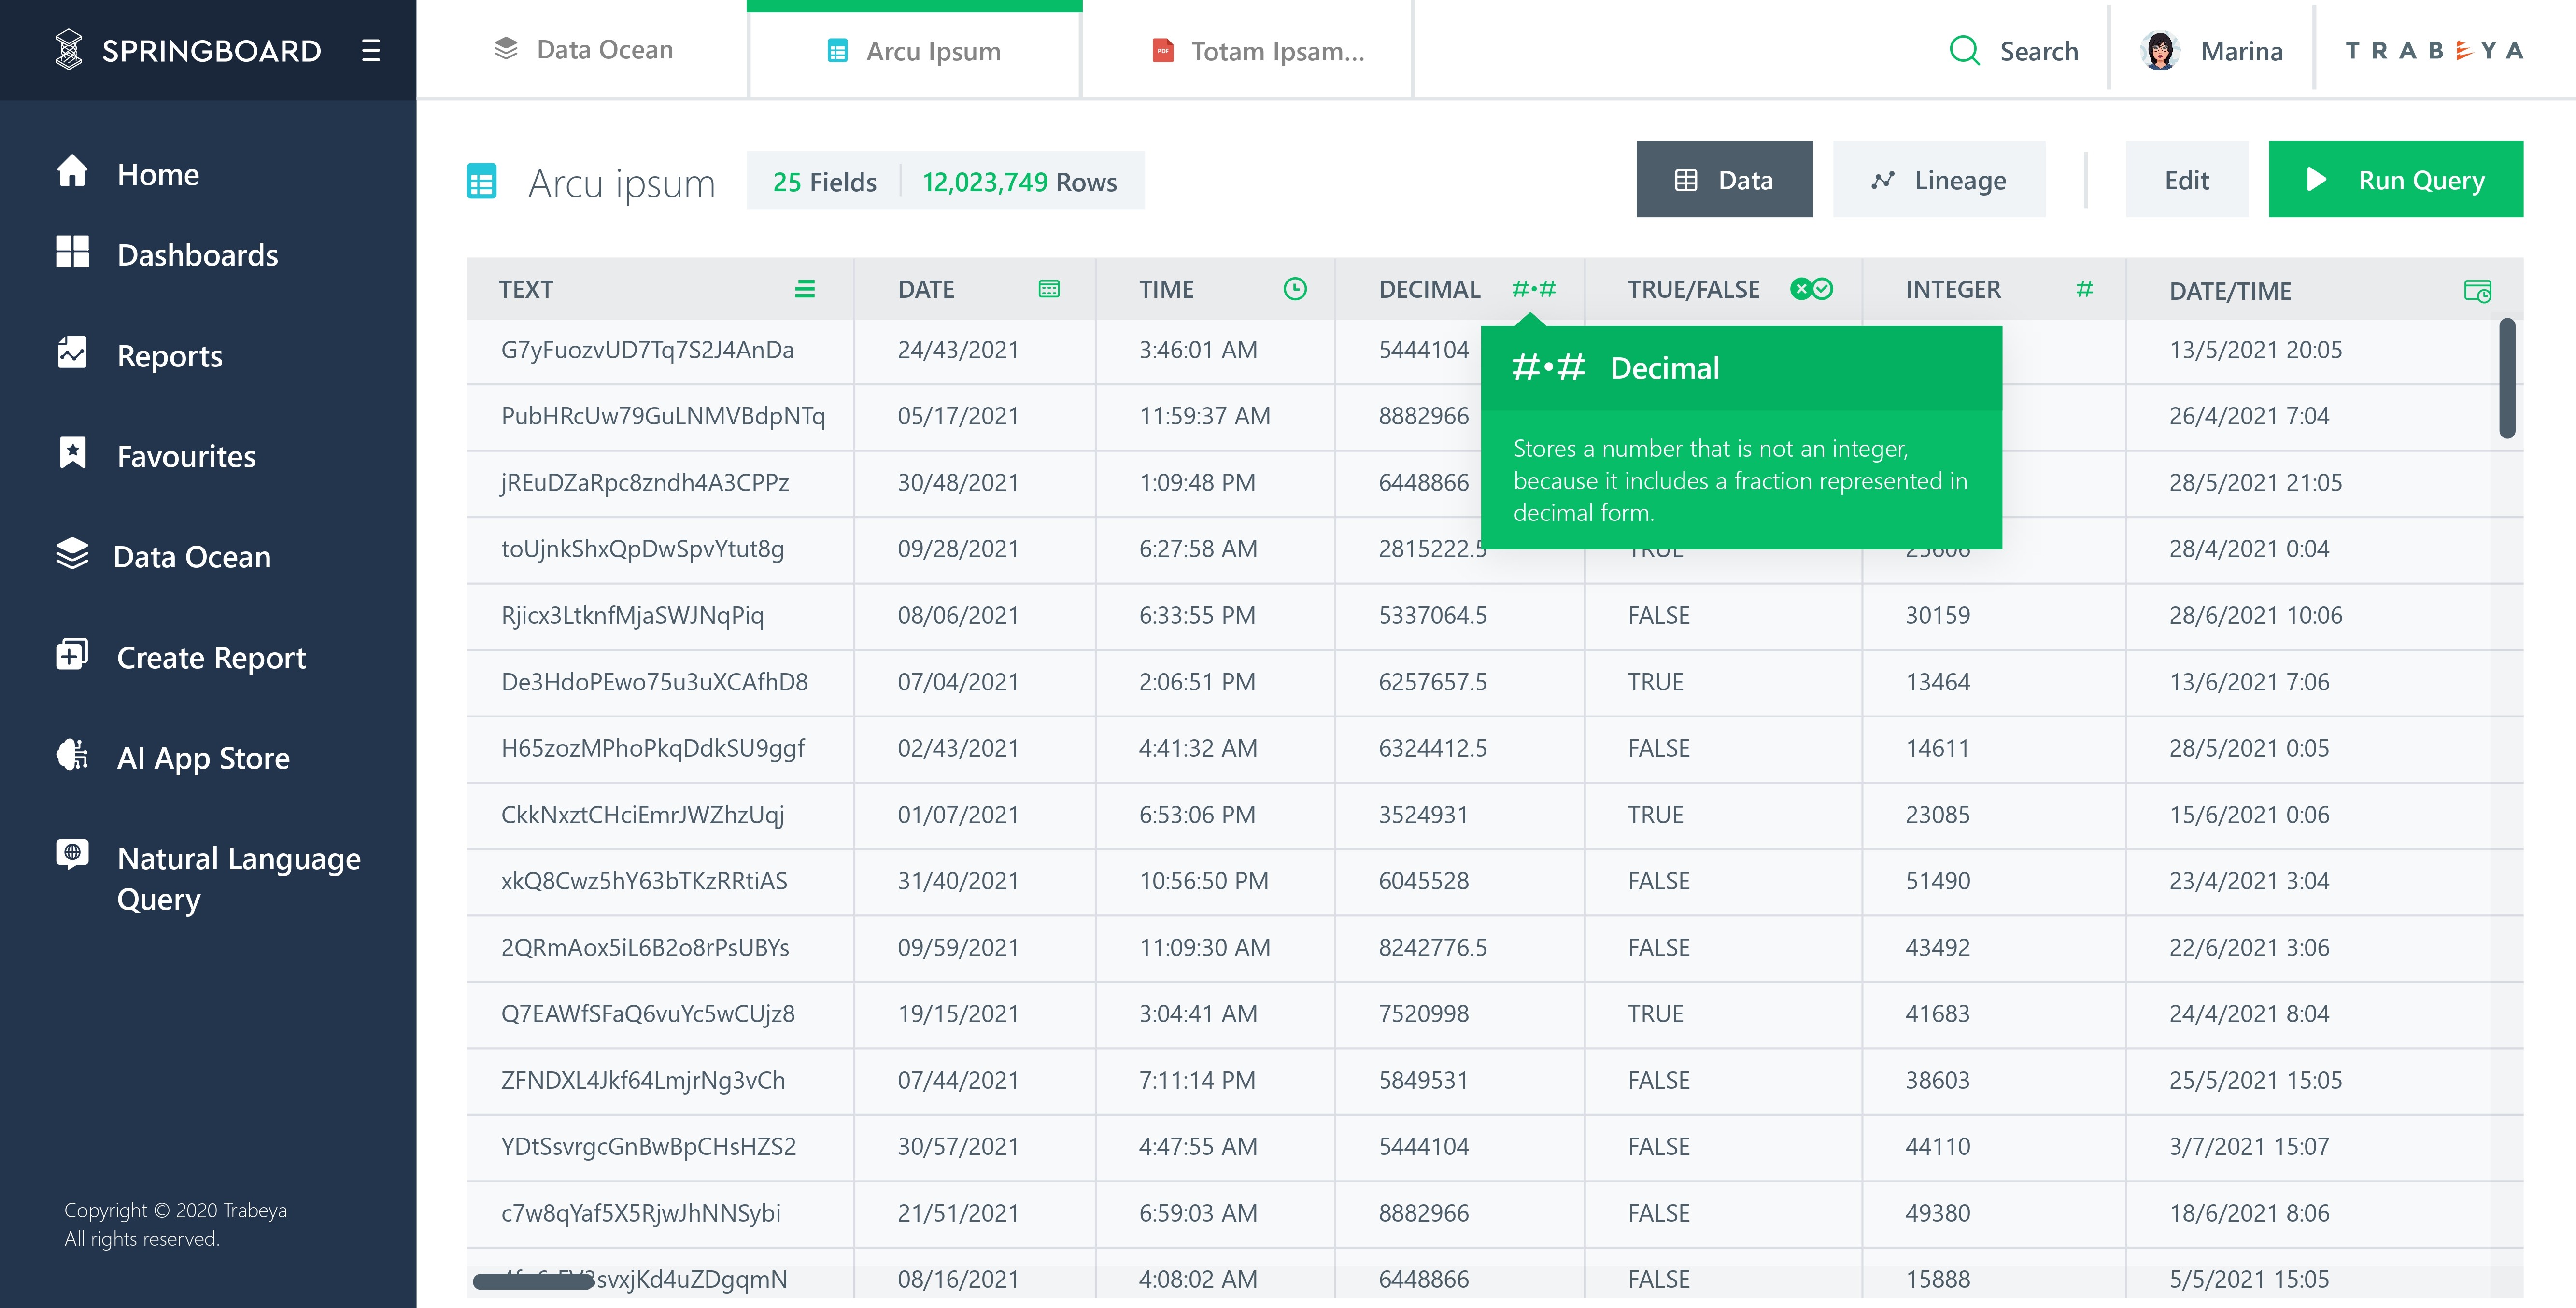Click the Decimal tooltip title
Image resolution: width=2576 pixels, height=1308 pixels.
[1665, 368]
